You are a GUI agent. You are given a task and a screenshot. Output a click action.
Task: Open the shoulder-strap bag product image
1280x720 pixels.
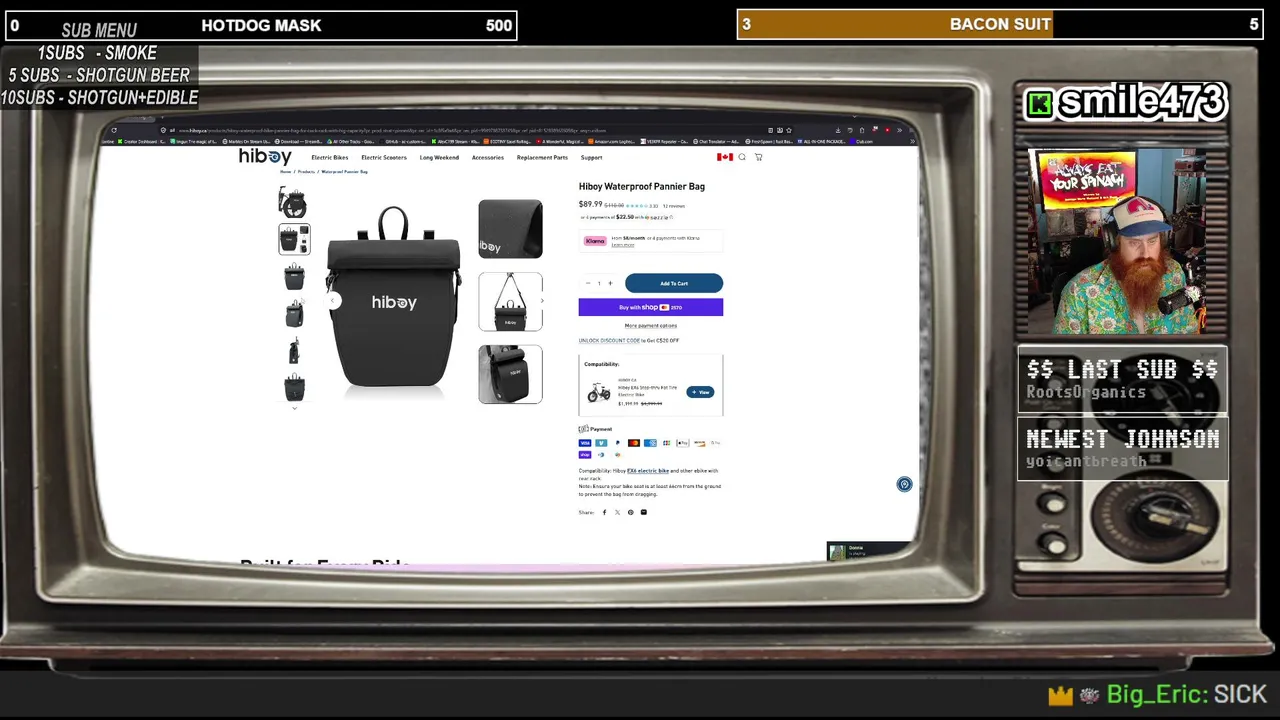click(510, 301)
